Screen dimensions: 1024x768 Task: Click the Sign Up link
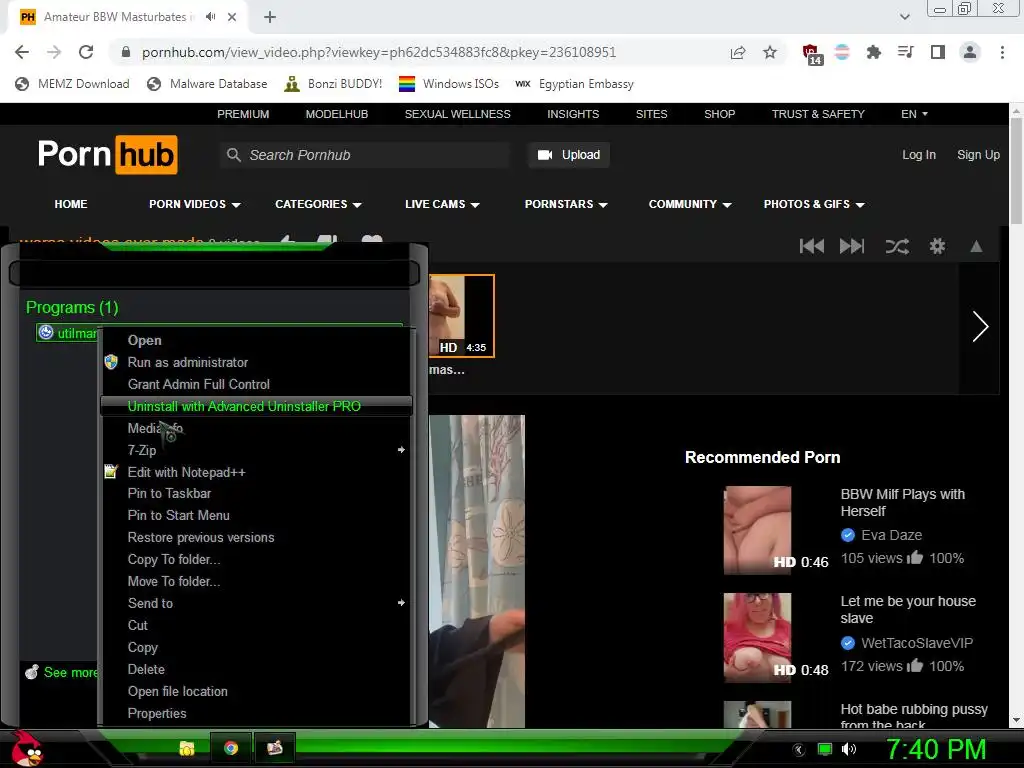978,155
